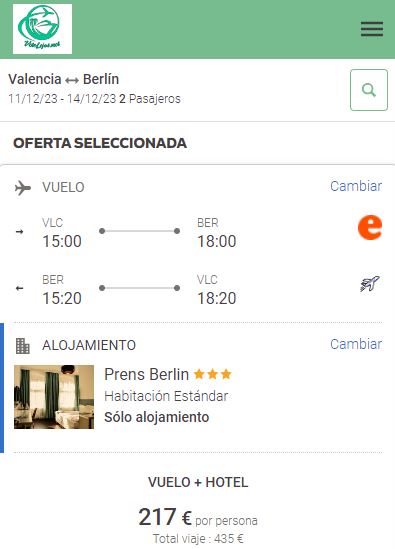Click Cambiar link for the flight

click(356, 186)
